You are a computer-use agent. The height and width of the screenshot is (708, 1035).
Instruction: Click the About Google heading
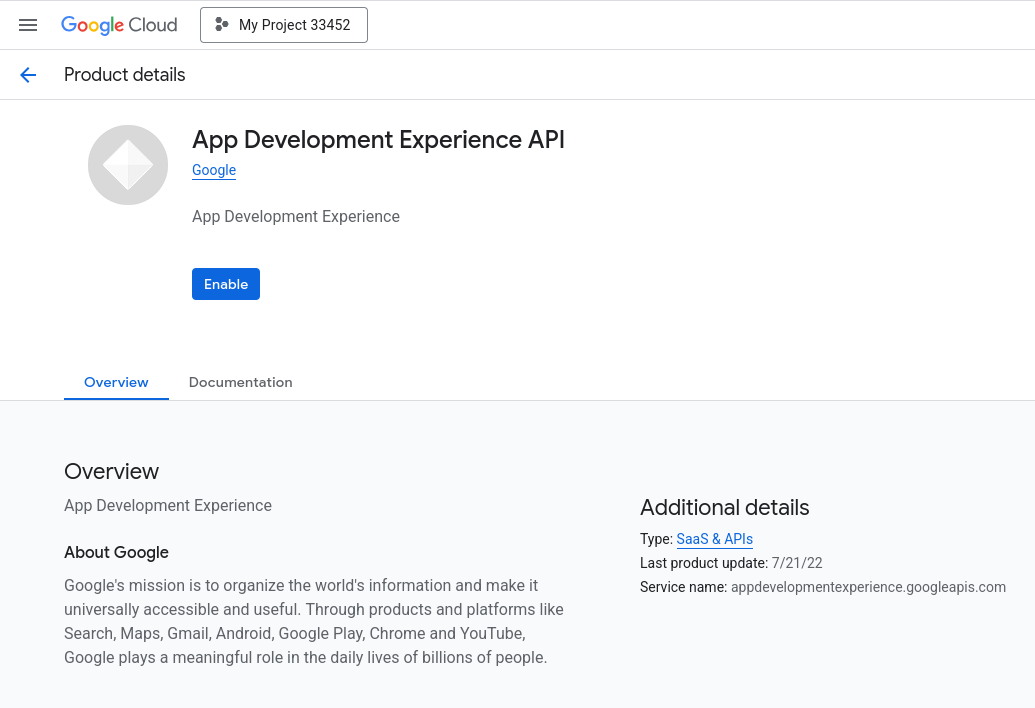pos(116,552)
